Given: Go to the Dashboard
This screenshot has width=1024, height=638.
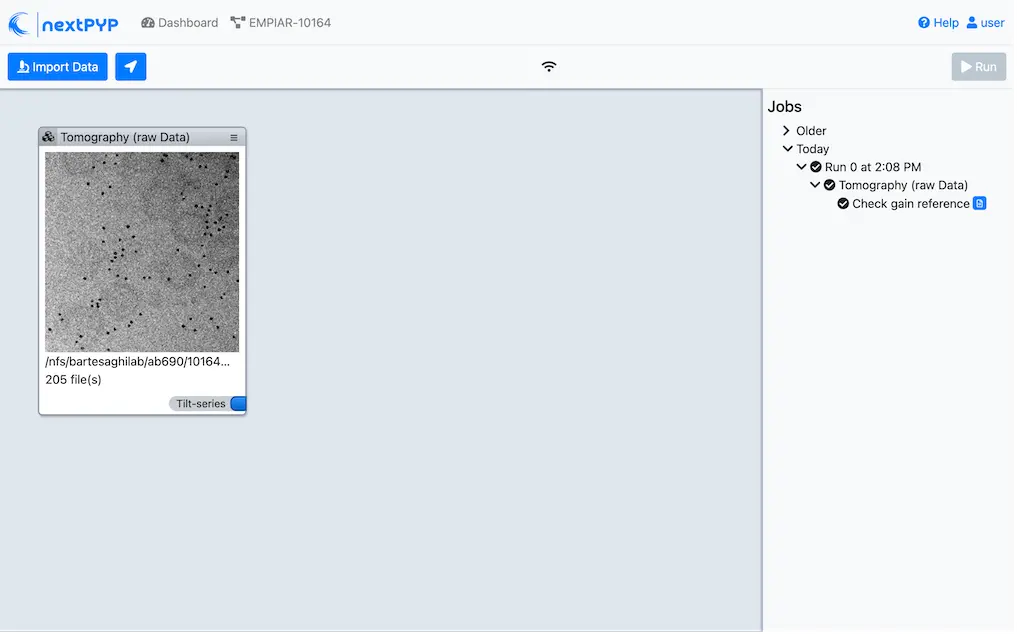Looking at the screenshot, I should pyautogui.click(x=180, y=23).
